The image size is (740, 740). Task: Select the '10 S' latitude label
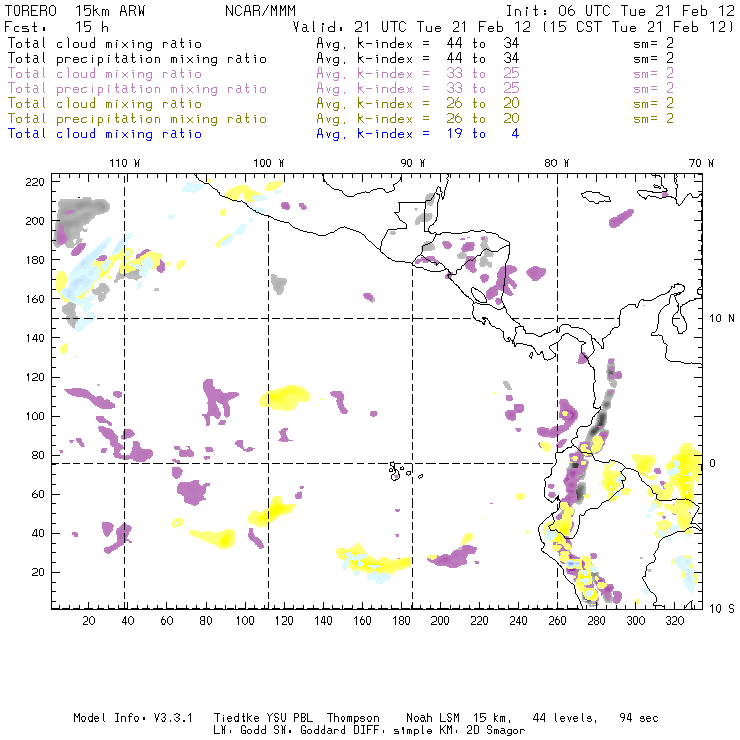point(722,609)
